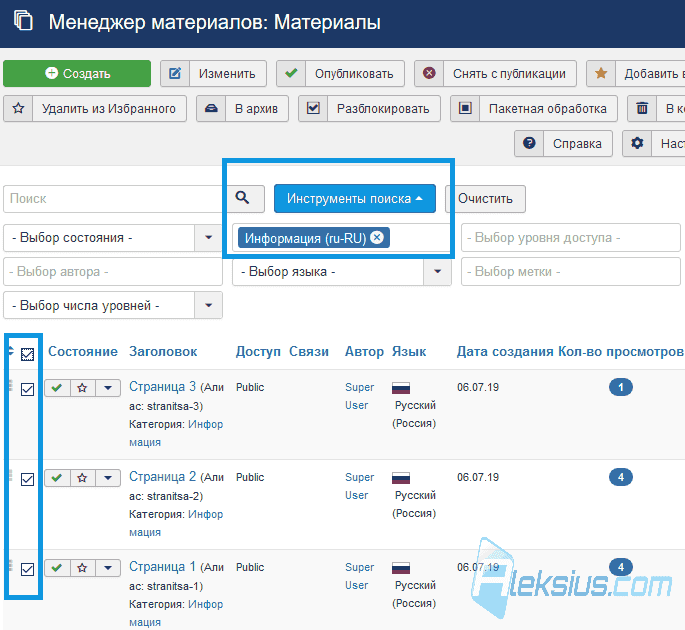The height and width of the screenshot is (630, 685).
Task: Click the pencil edit icon beside Изменить
Action: pyautogui.click(x=175, y=73)
